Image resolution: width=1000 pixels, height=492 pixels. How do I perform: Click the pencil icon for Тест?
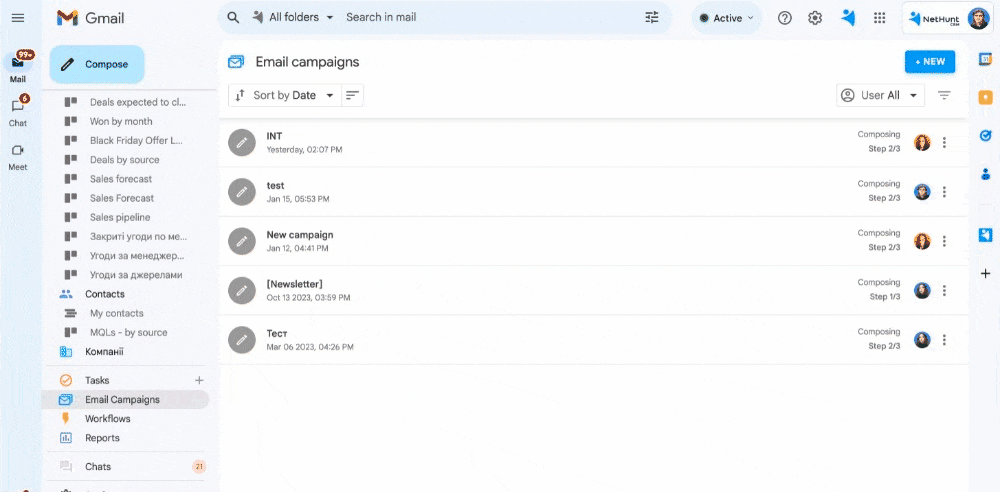tap(242, 339)
